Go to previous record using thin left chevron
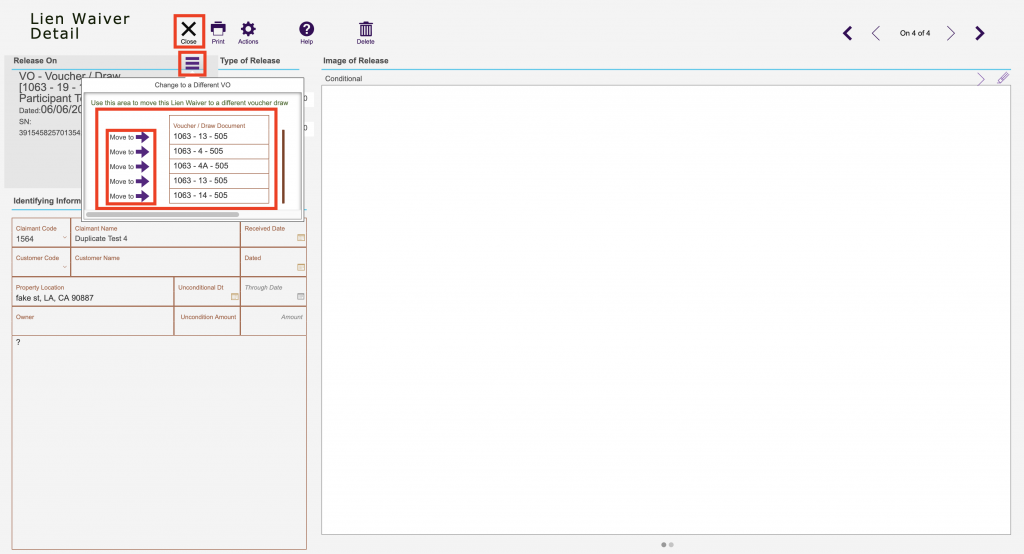The image size is (1024, 554). coord(876,33)
